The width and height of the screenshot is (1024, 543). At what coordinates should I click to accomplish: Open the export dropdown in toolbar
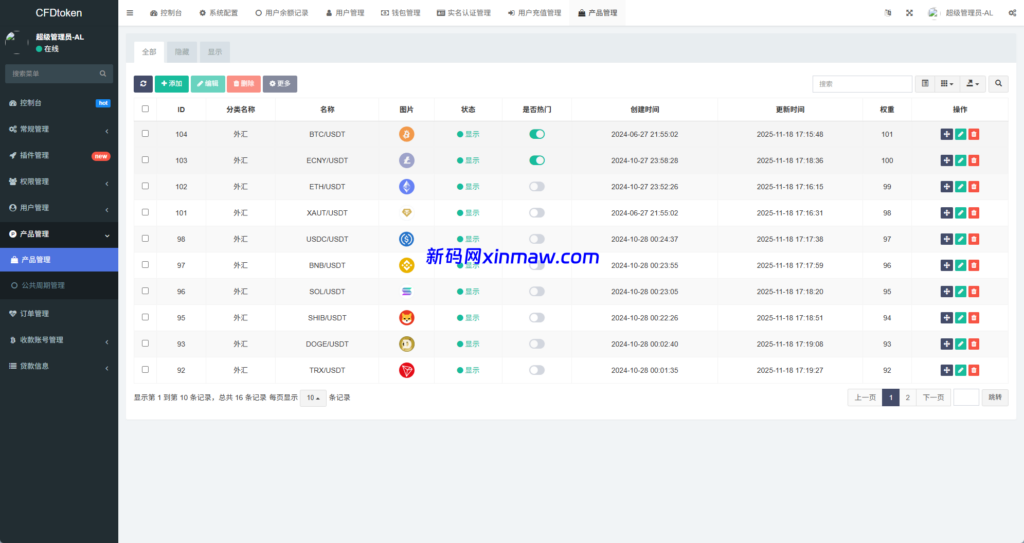pyautogui.click(x=972, y=84)
